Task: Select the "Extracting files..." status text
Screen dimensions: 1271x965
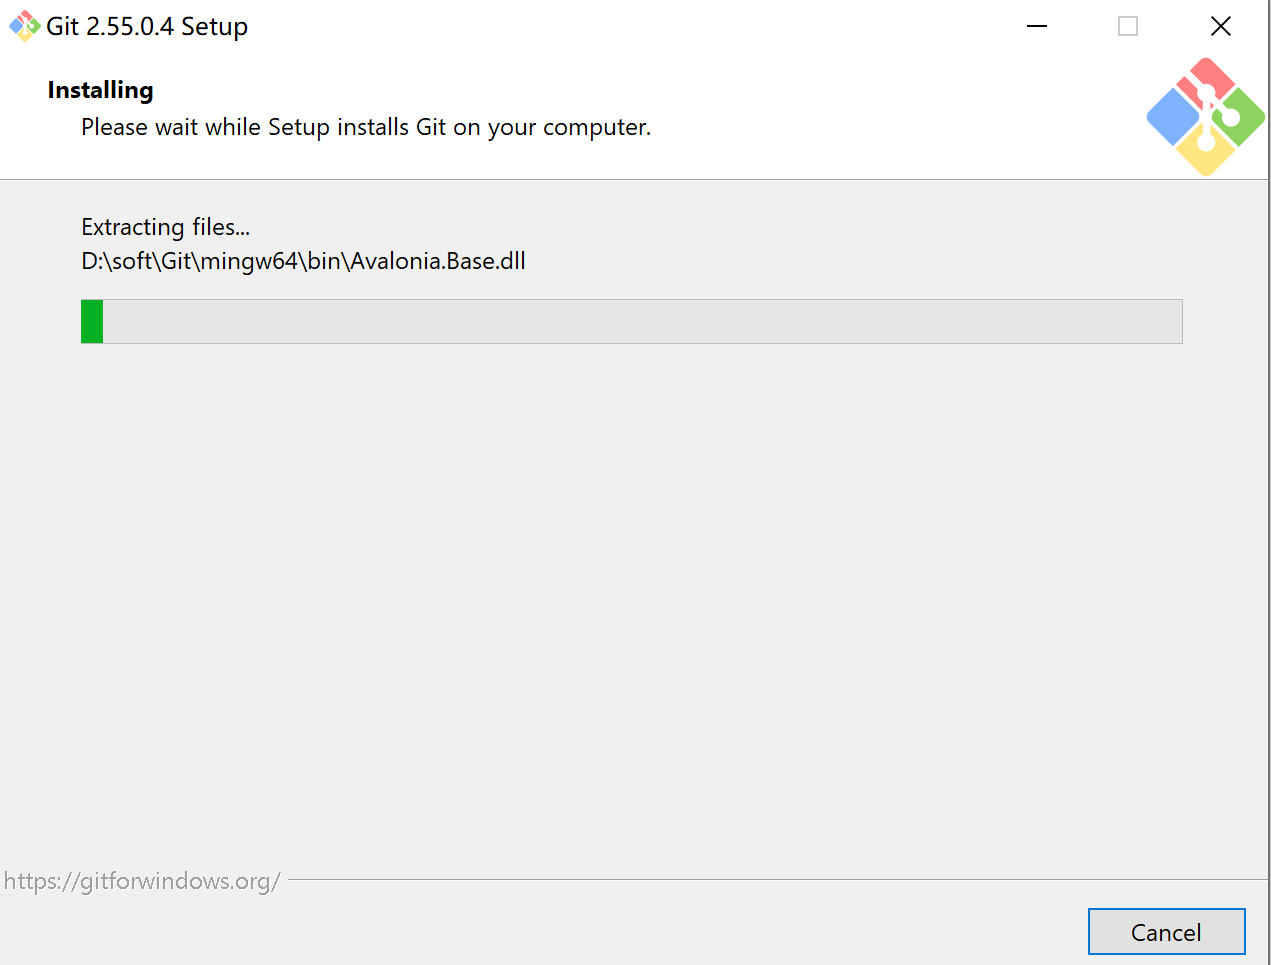Action: point(166,227)
